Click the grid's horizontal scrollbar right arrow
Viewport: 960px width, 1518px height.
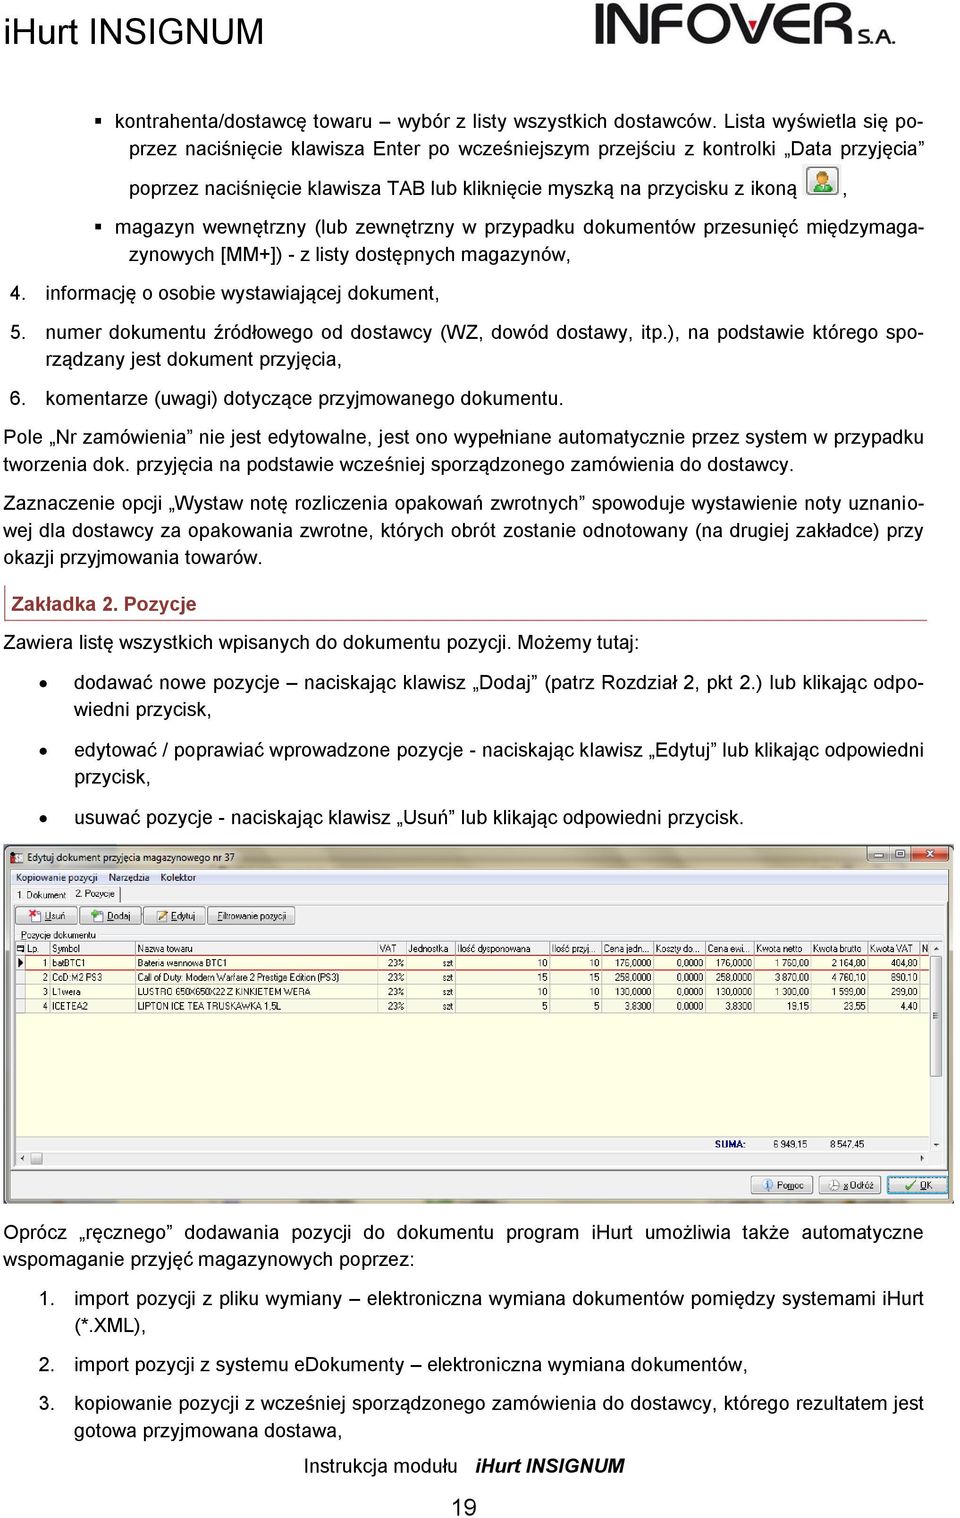[921, 1159]
